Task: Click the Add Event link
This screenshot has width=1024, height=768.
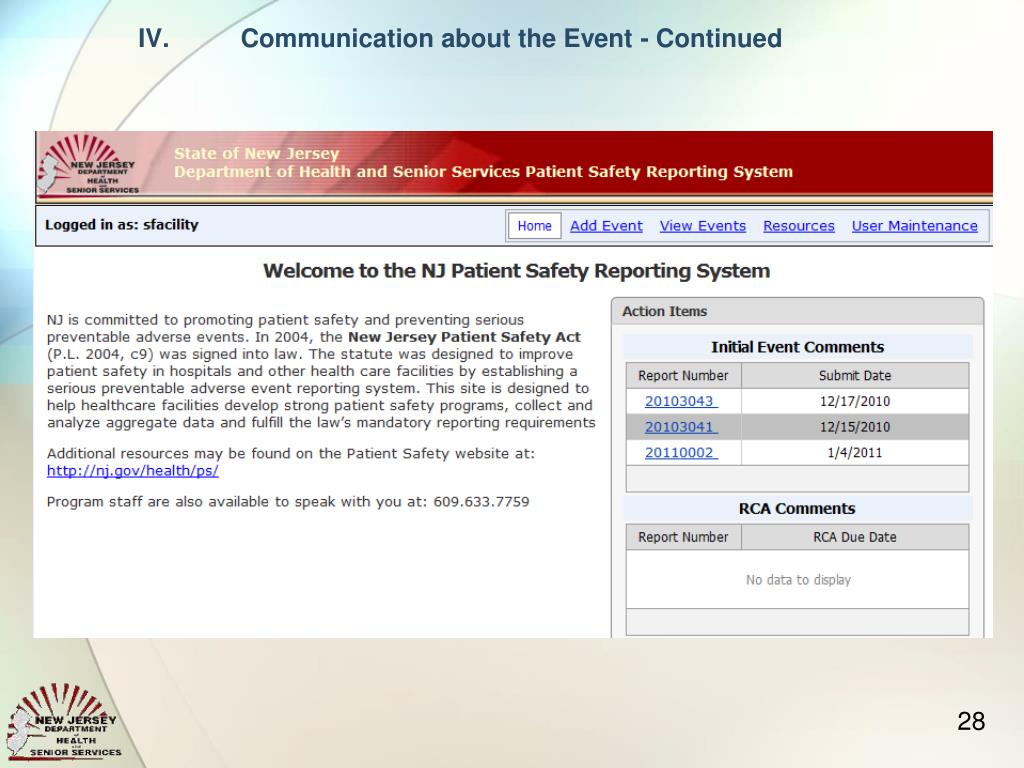Action: coord(606,226)
